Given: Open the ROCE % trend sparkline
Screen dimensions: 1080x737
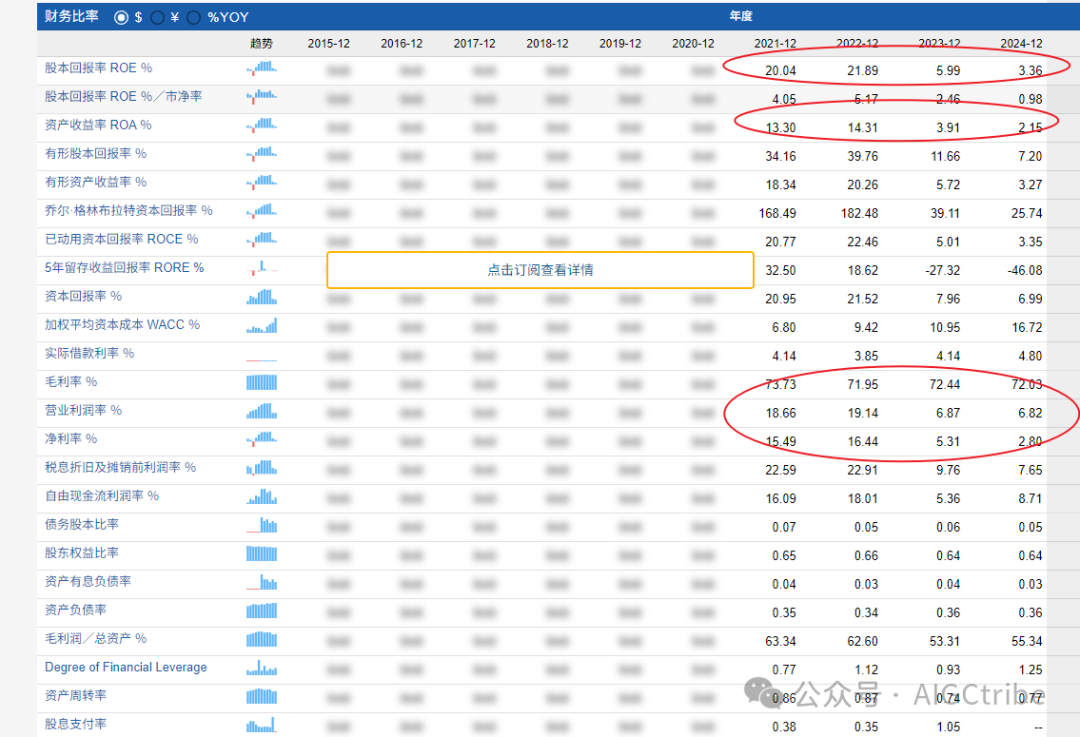Looking at the screenshot, I should click(x=262, y=240).
